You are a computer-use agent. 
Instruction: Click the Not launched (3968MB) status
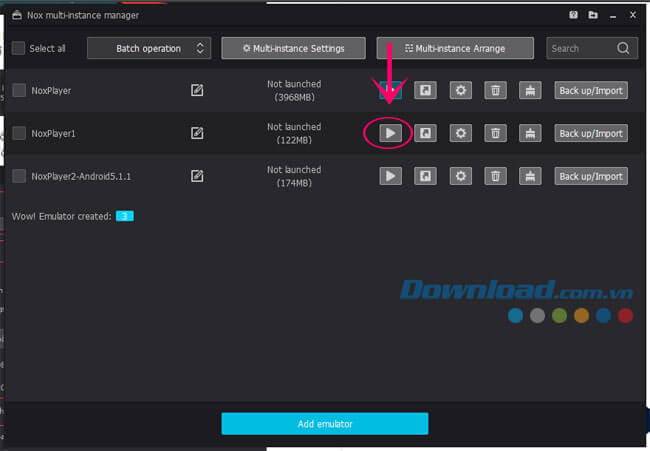point(294,90)
